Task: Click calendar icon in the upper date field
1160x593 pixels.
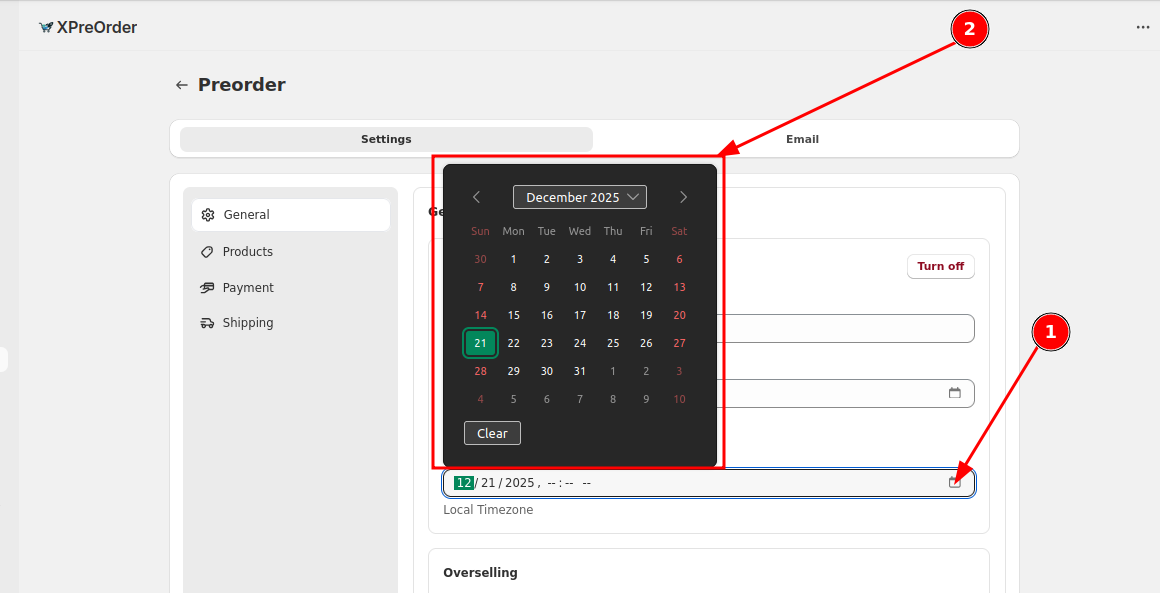Action: 955,393
